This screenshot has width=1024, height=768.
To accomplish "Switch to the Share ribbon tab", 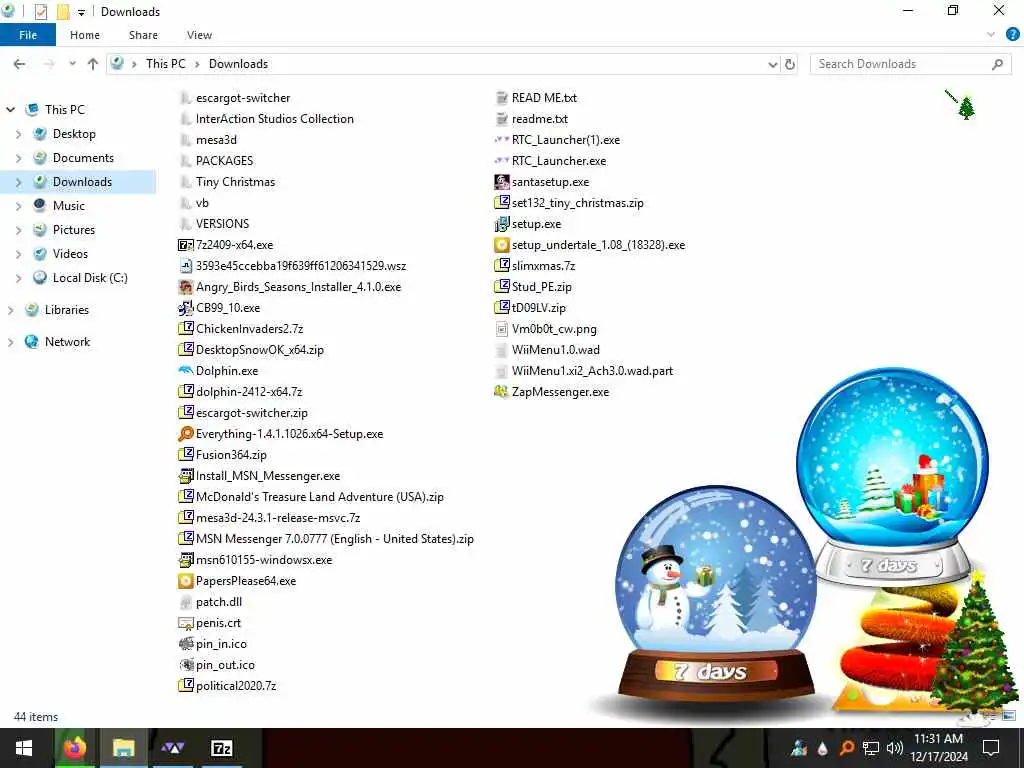I will (143, 35).
